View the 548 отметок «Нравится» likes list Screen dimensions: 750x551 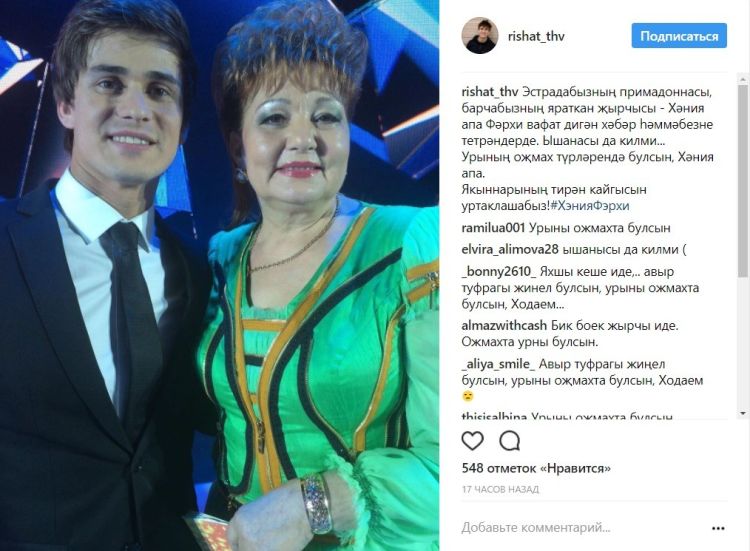[x=536, y=468]
